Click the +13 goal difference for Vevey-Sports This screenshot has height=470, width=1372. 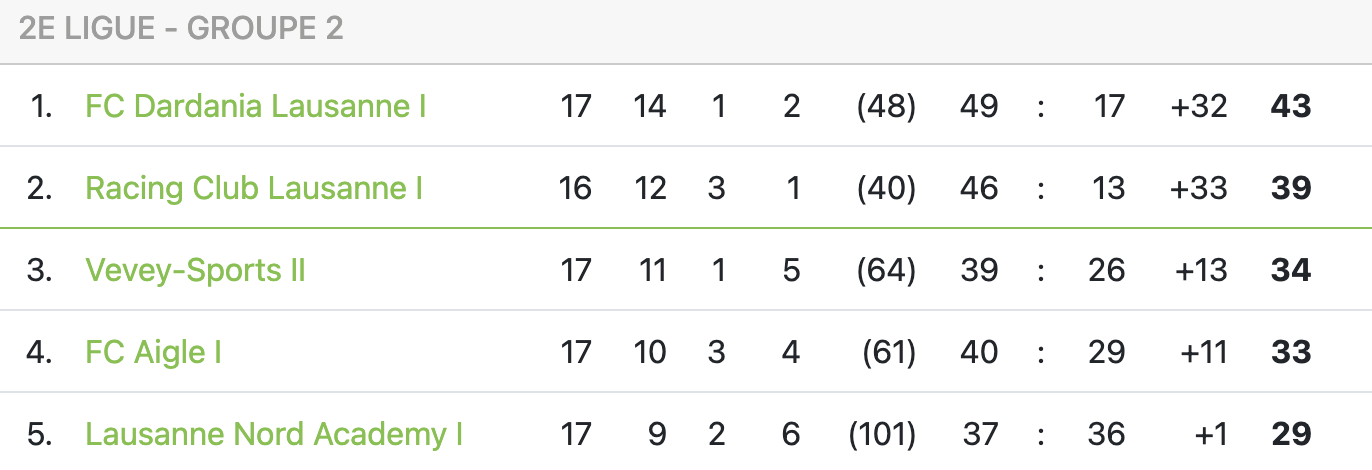[1198, 270]
